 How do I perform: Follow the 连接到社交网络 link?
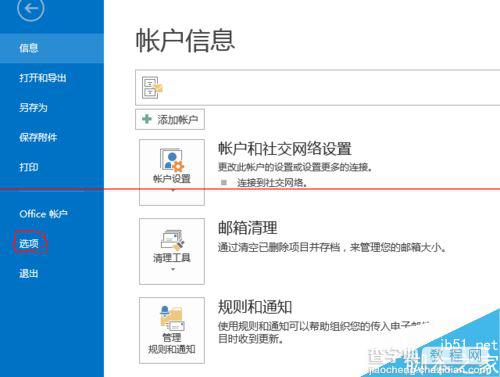272,183
